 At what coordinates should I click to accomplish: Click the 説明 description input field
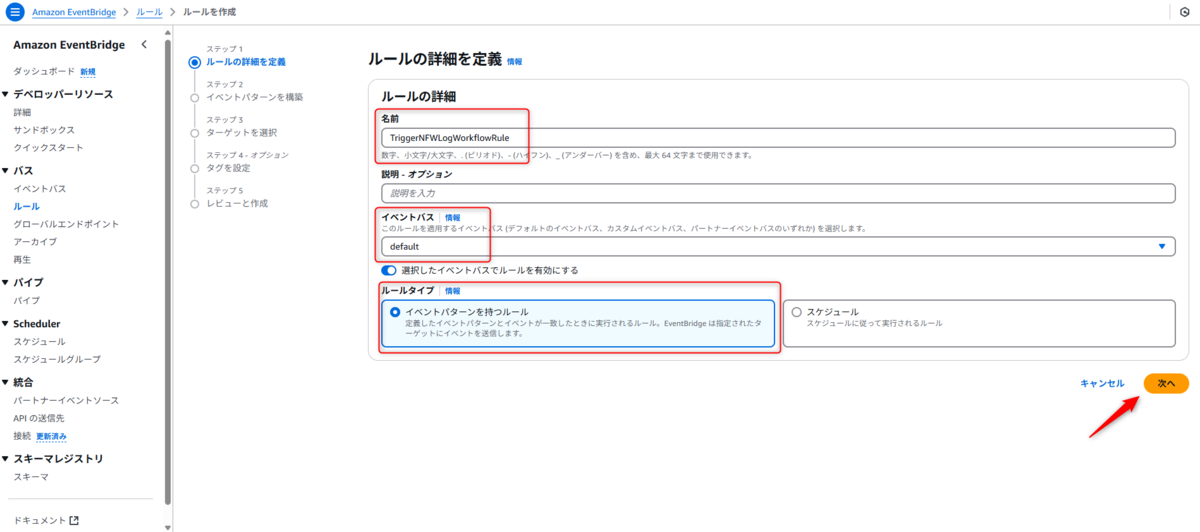[x=778, y=192]
